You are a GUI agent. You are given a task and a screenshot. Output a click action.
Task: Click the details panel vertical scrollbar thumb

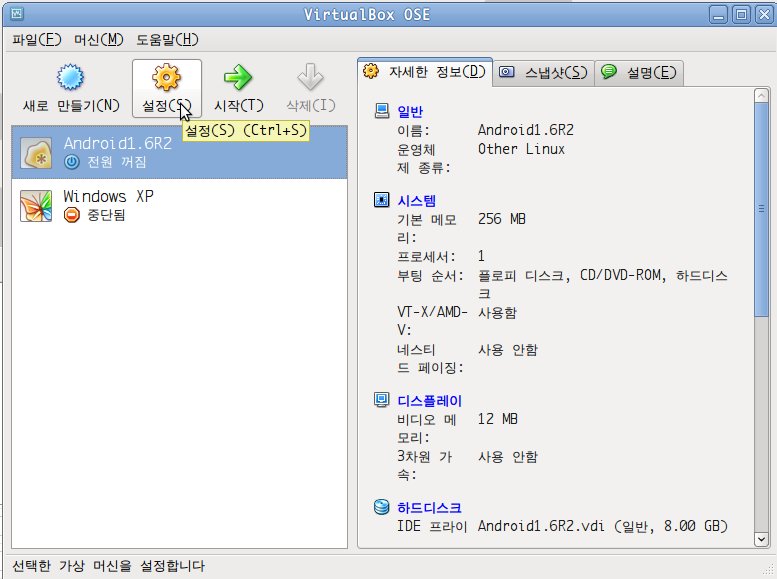(x=761, y=210)
